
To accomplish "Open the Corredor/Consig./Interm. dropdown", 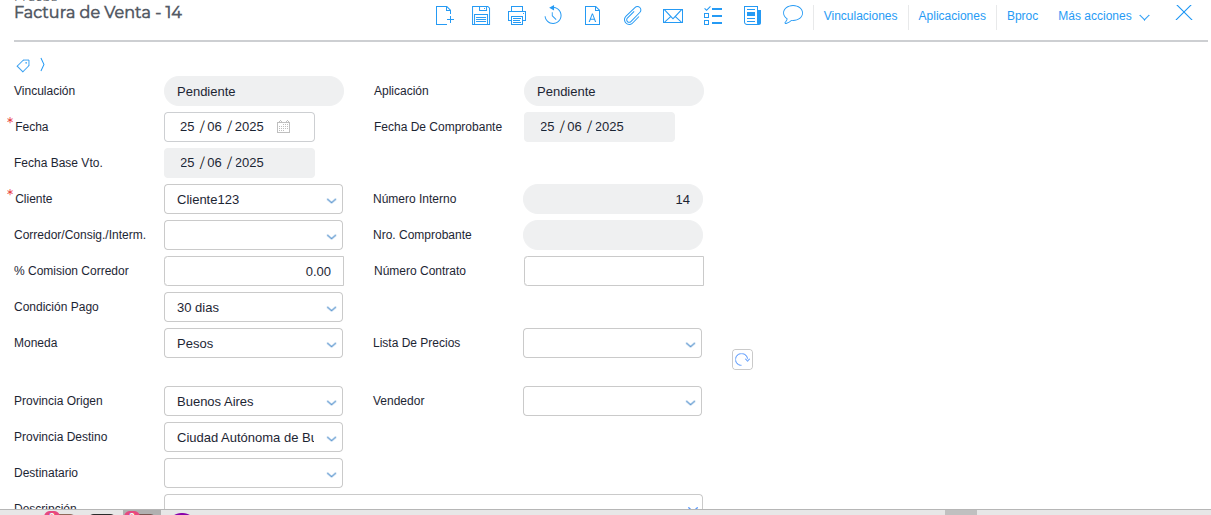I will point(253,235).
